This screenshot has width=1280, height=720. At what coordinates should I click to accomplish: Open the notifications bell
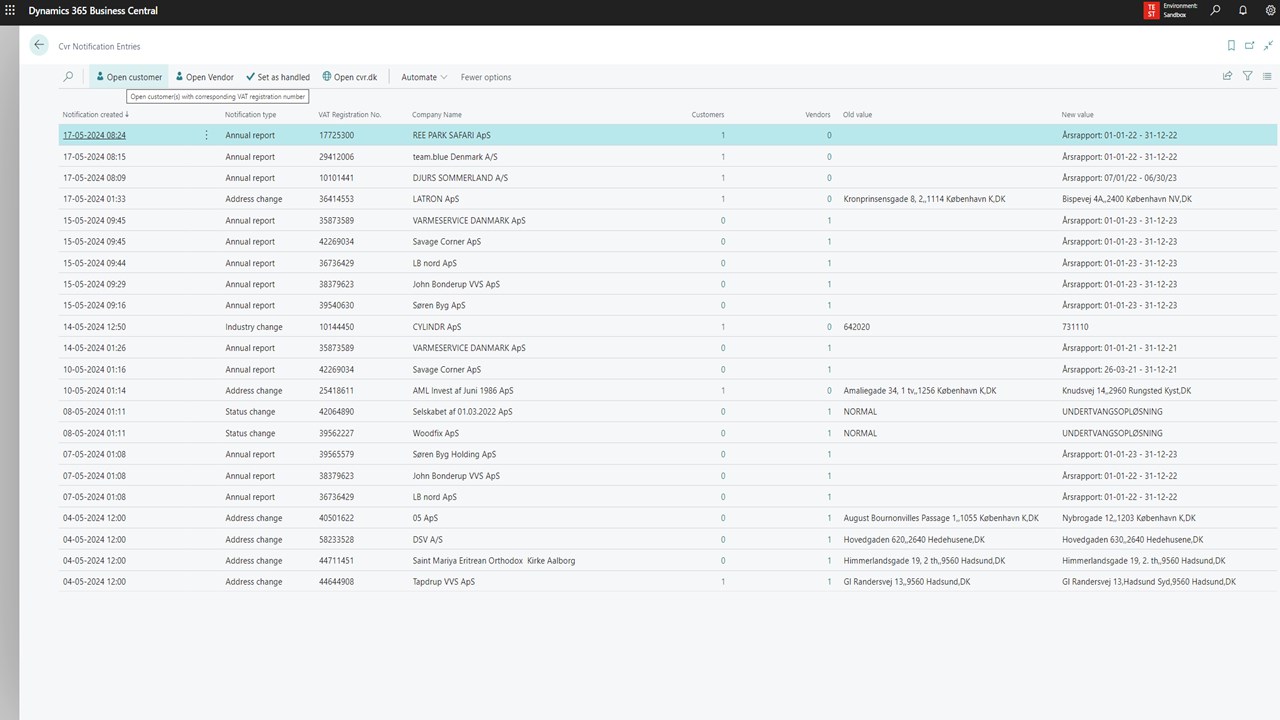coord(1243,11)
